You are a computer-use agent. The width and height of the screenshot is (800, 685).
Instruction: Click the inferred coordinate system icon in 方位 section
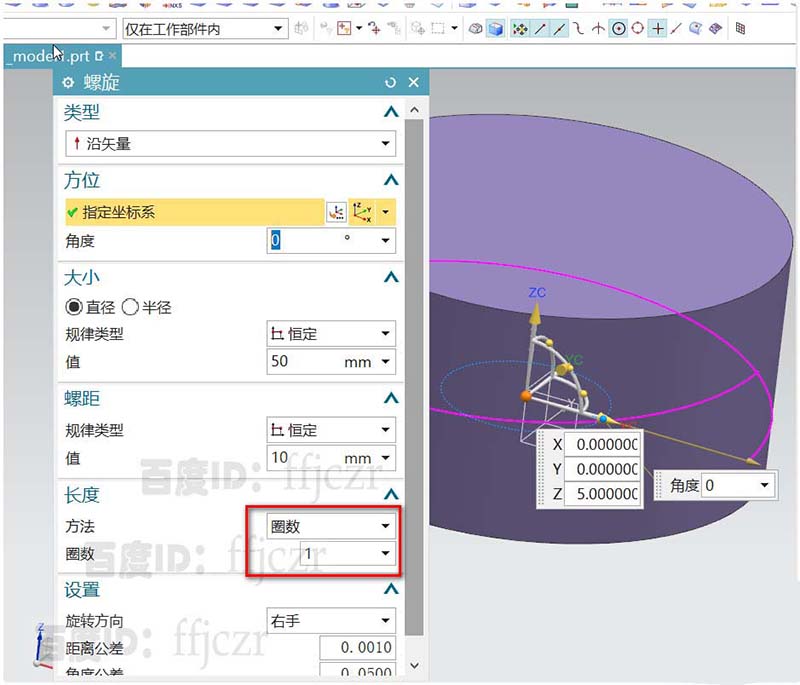tap(360, 211)
